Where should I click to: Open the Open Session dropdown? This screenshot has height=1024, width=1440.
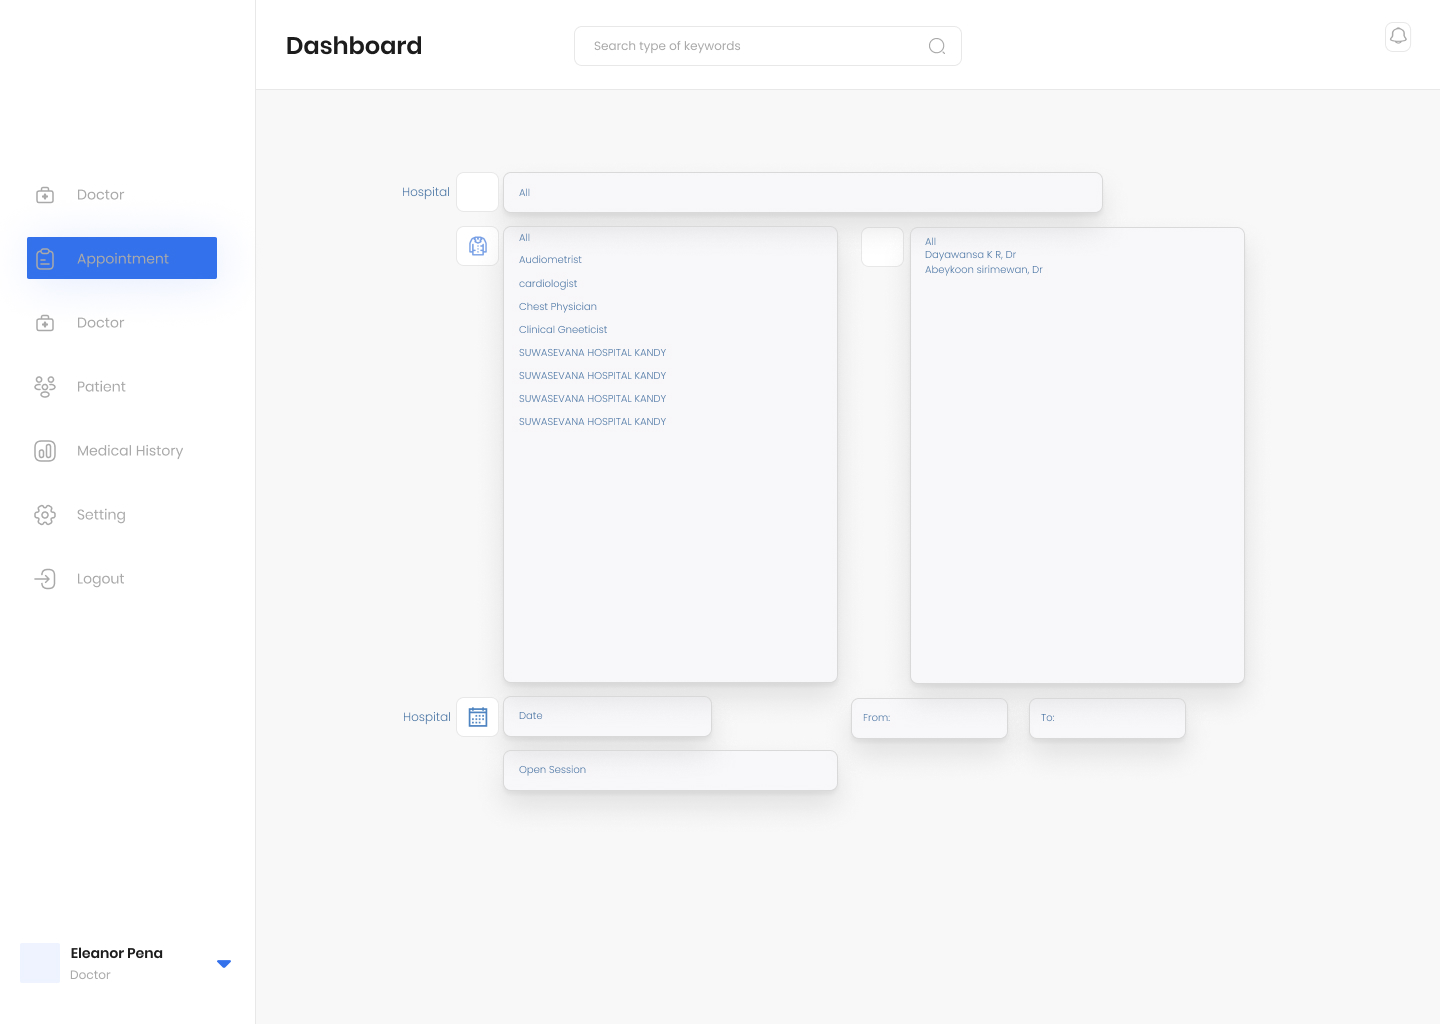tap(670, 770)
